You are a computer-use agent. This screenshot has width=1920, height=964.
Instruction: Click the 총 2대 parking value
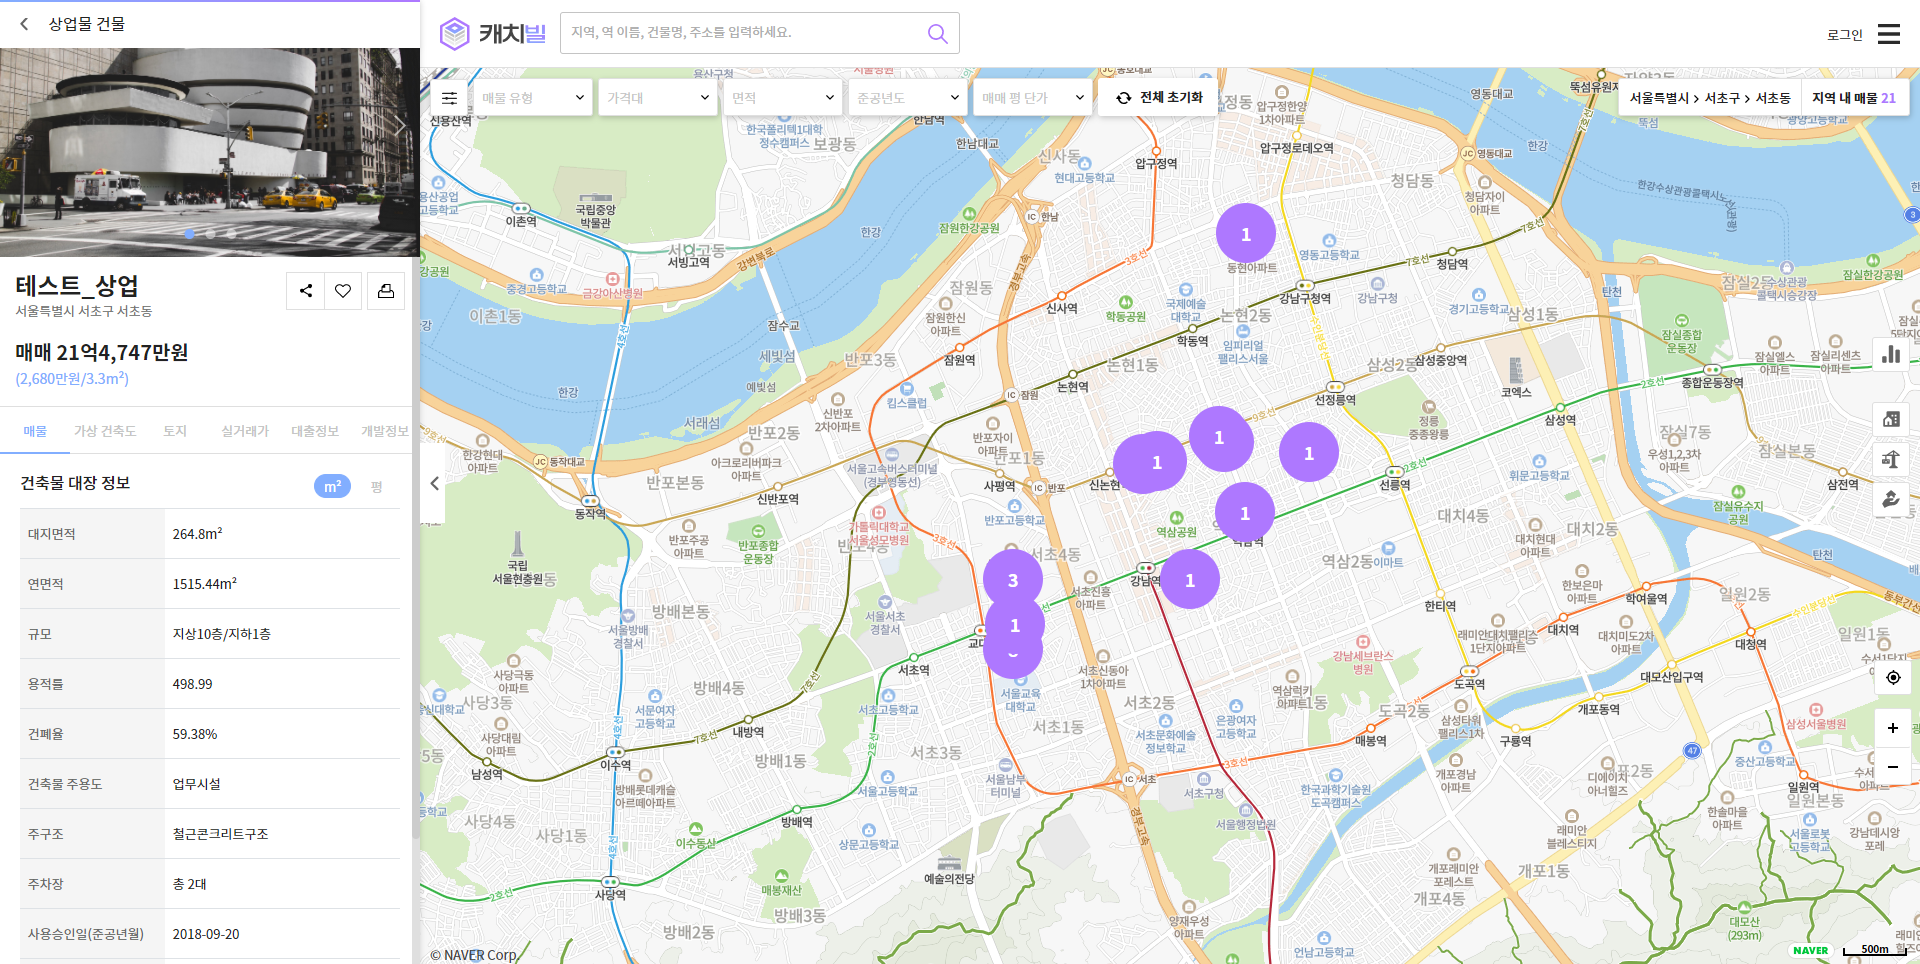pos(189,884)
